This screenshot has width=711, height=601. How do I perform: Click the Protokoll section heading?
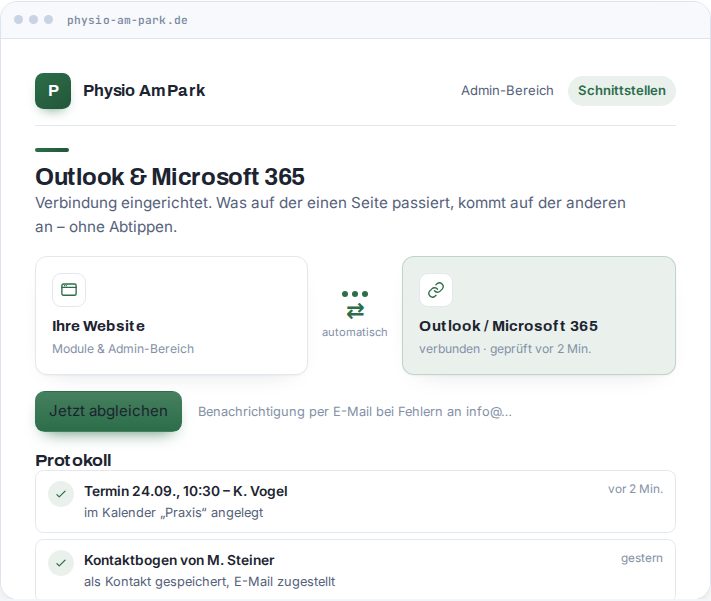[x=73, y=460]
